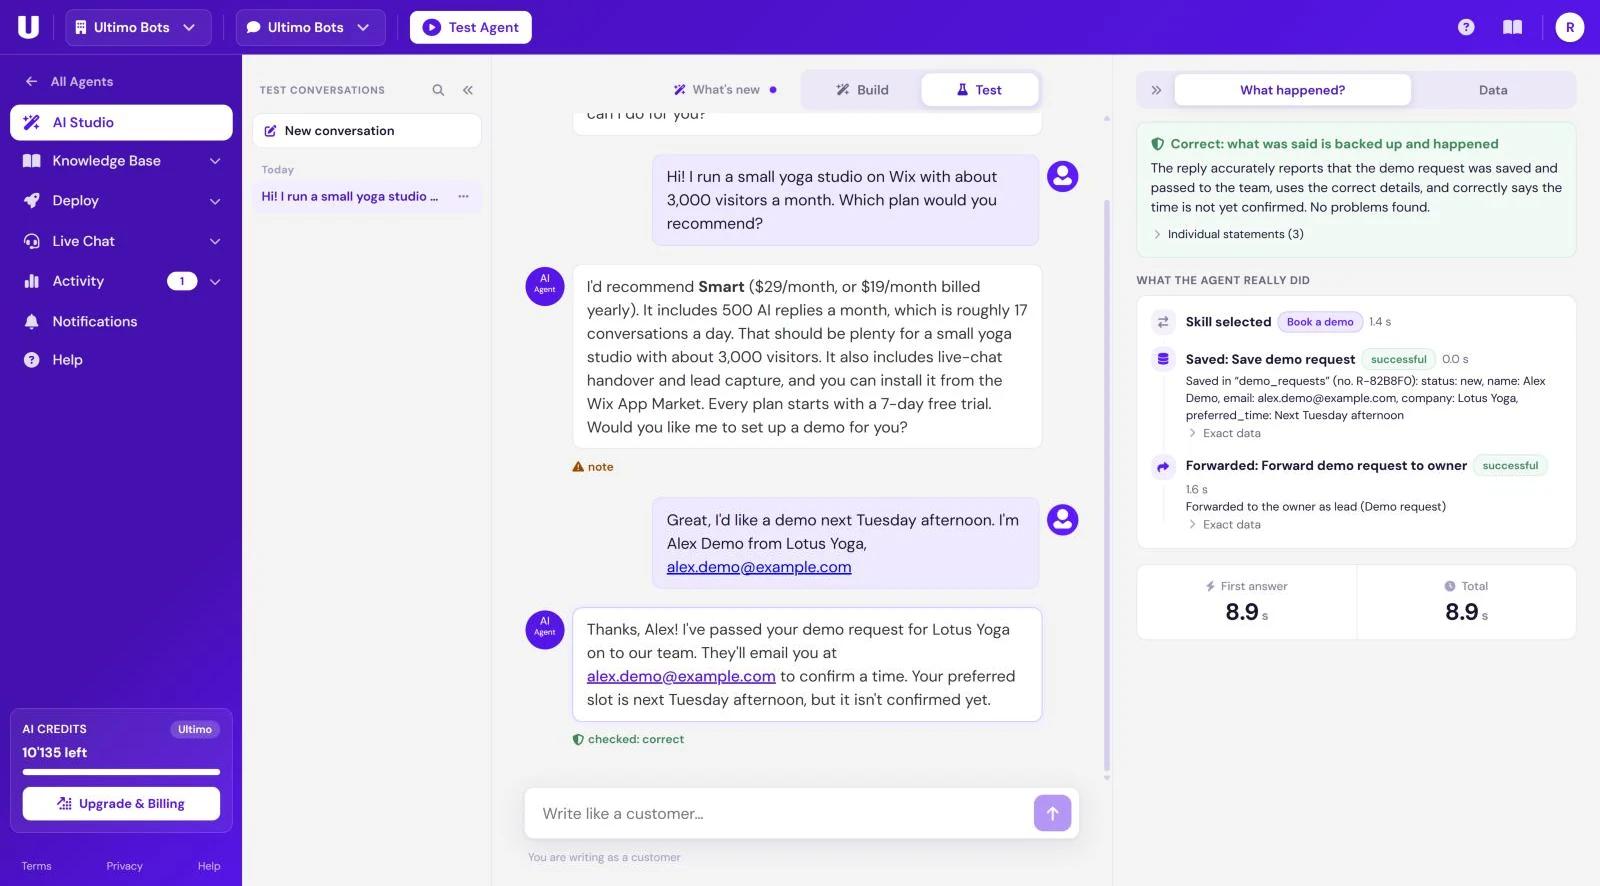Open the What's new tab

pos(724,90)
